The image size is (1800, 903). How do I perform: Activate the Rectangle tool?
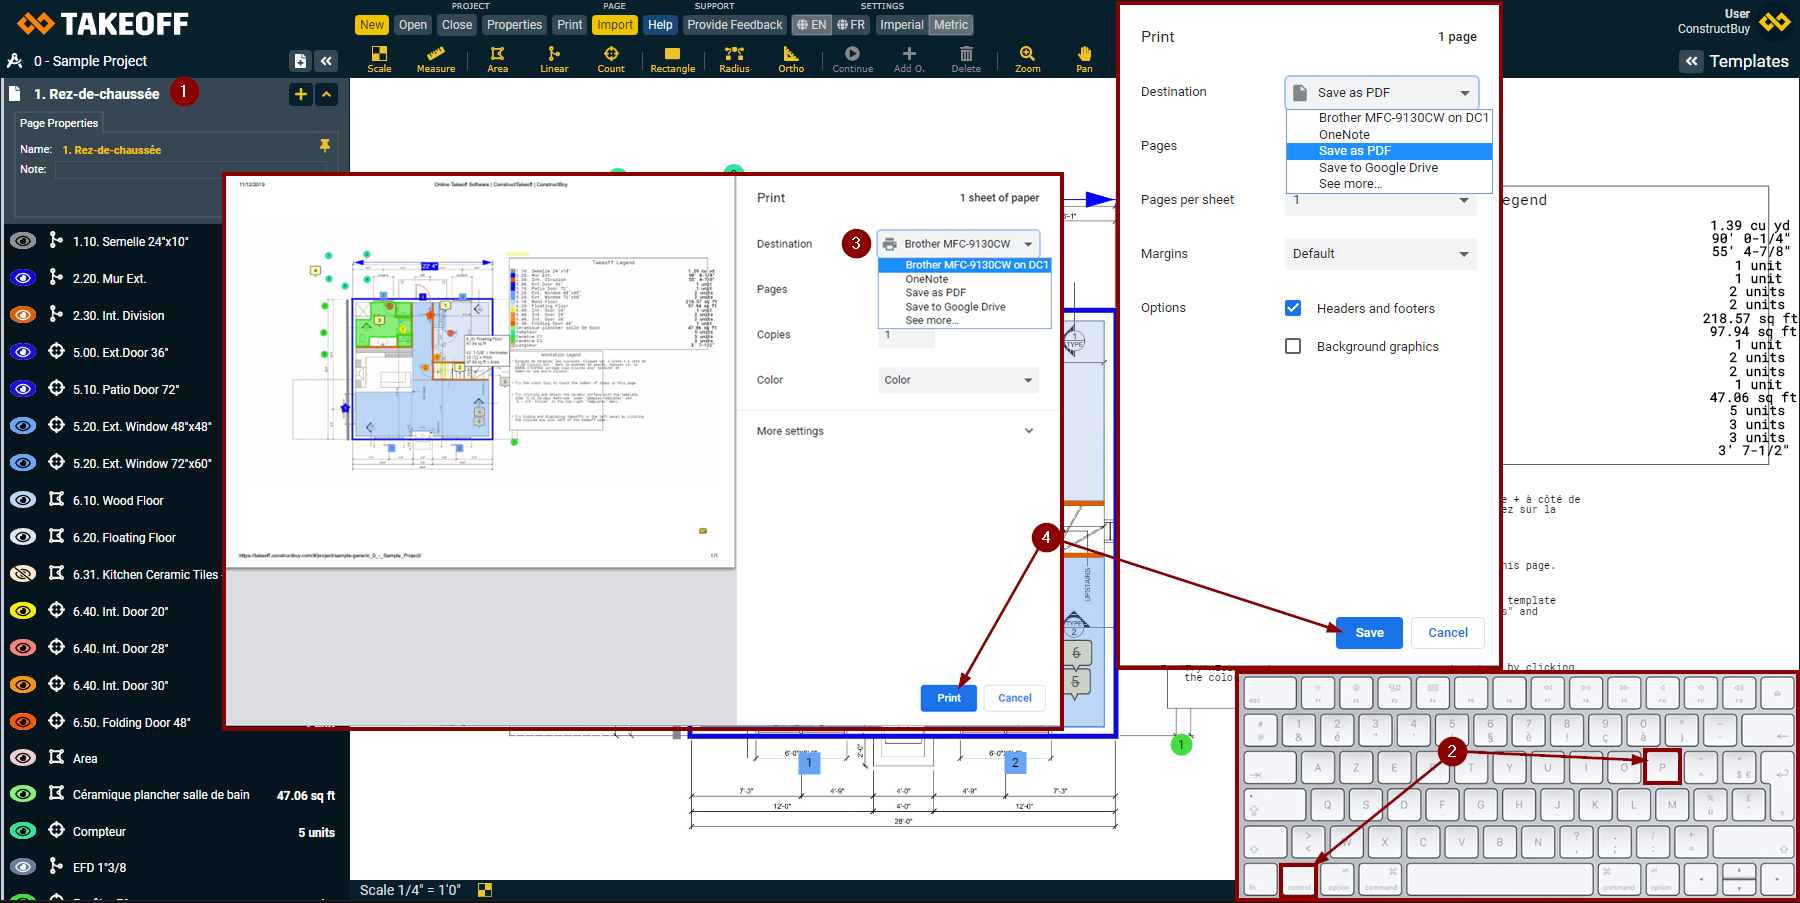point(672,58)
